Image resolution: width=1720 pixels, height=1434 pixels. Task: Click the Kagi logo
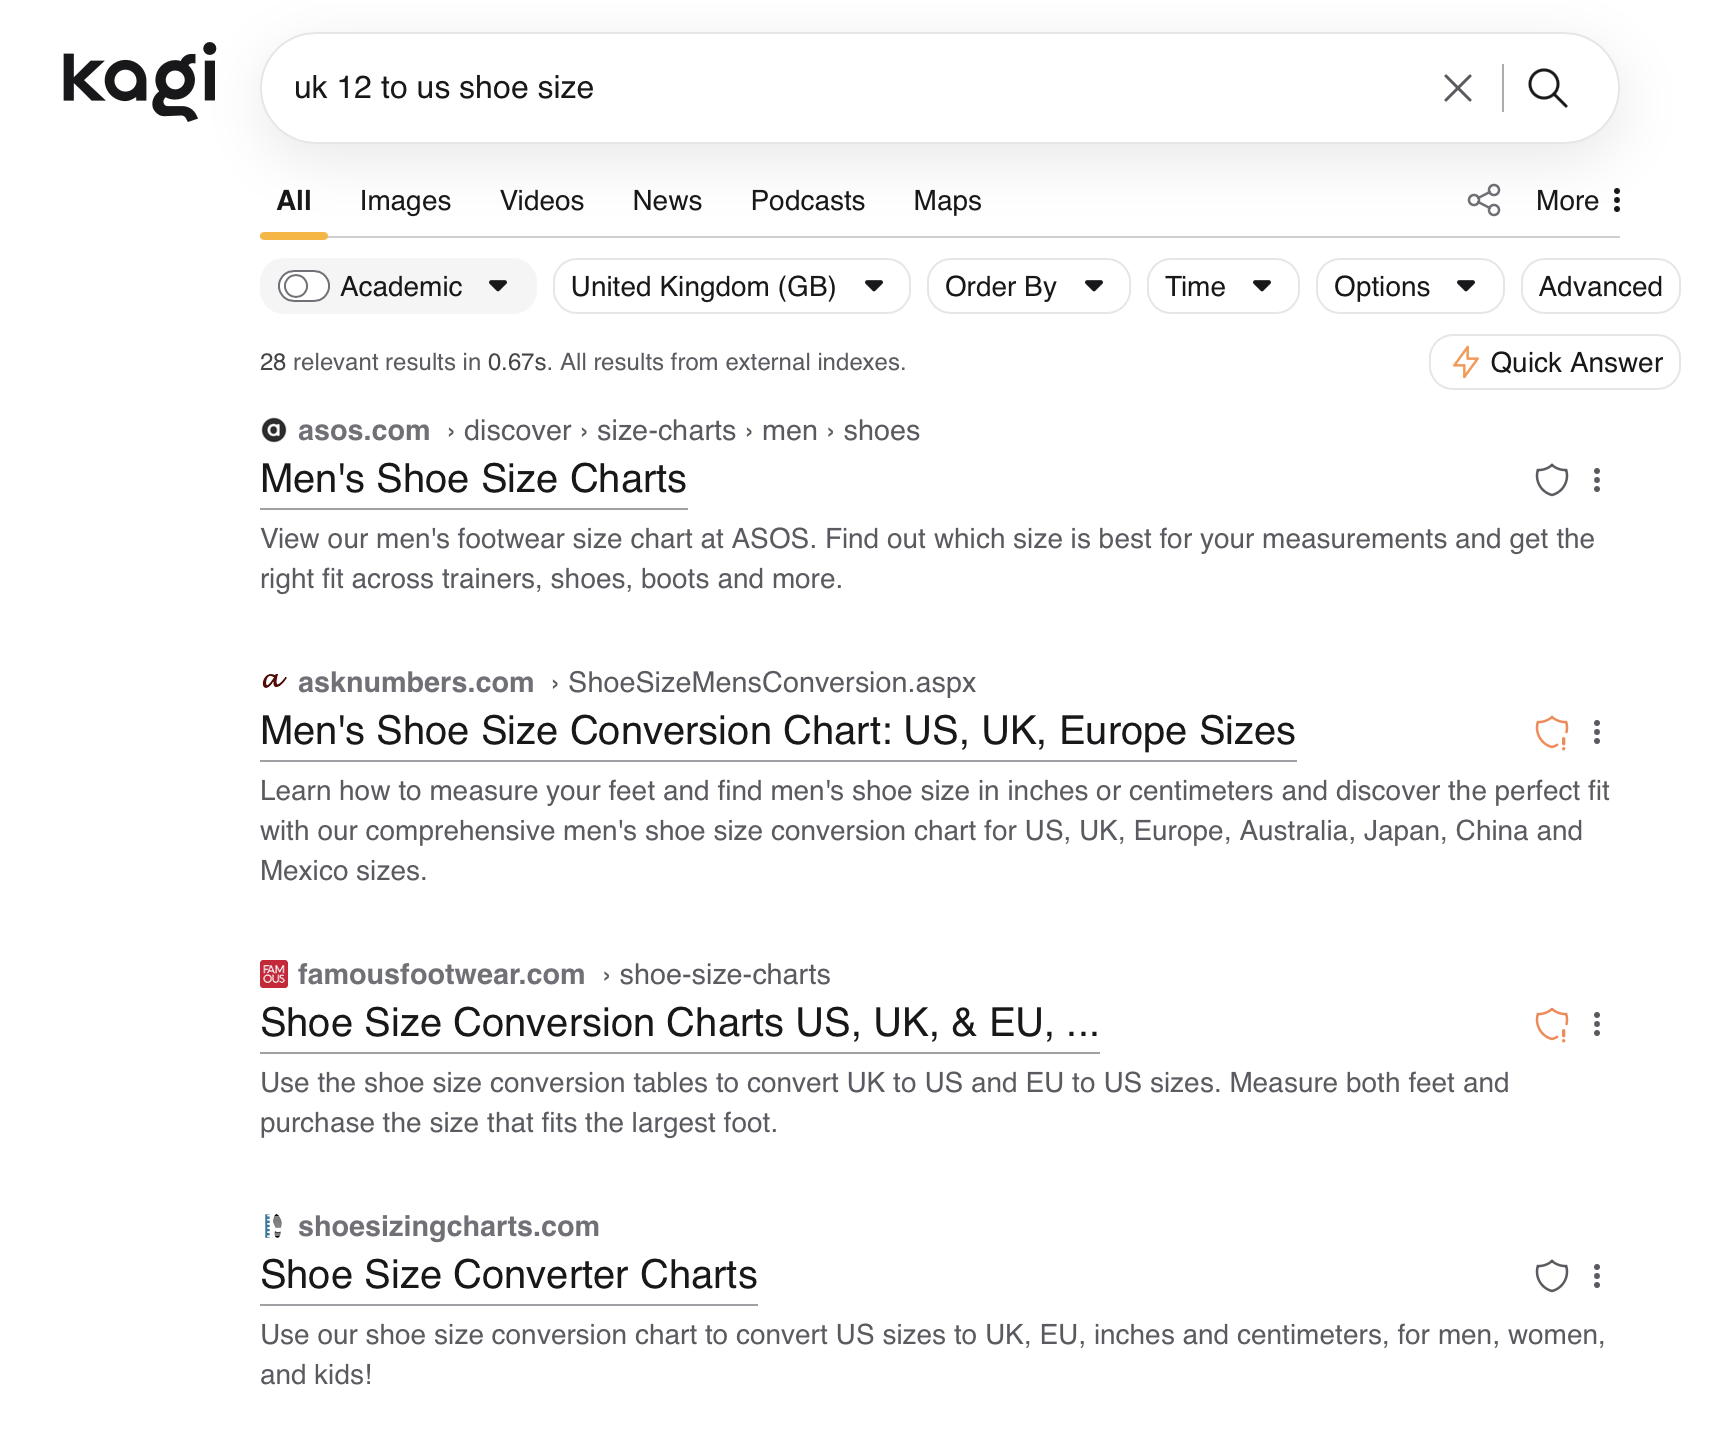[x=139, y=81]
